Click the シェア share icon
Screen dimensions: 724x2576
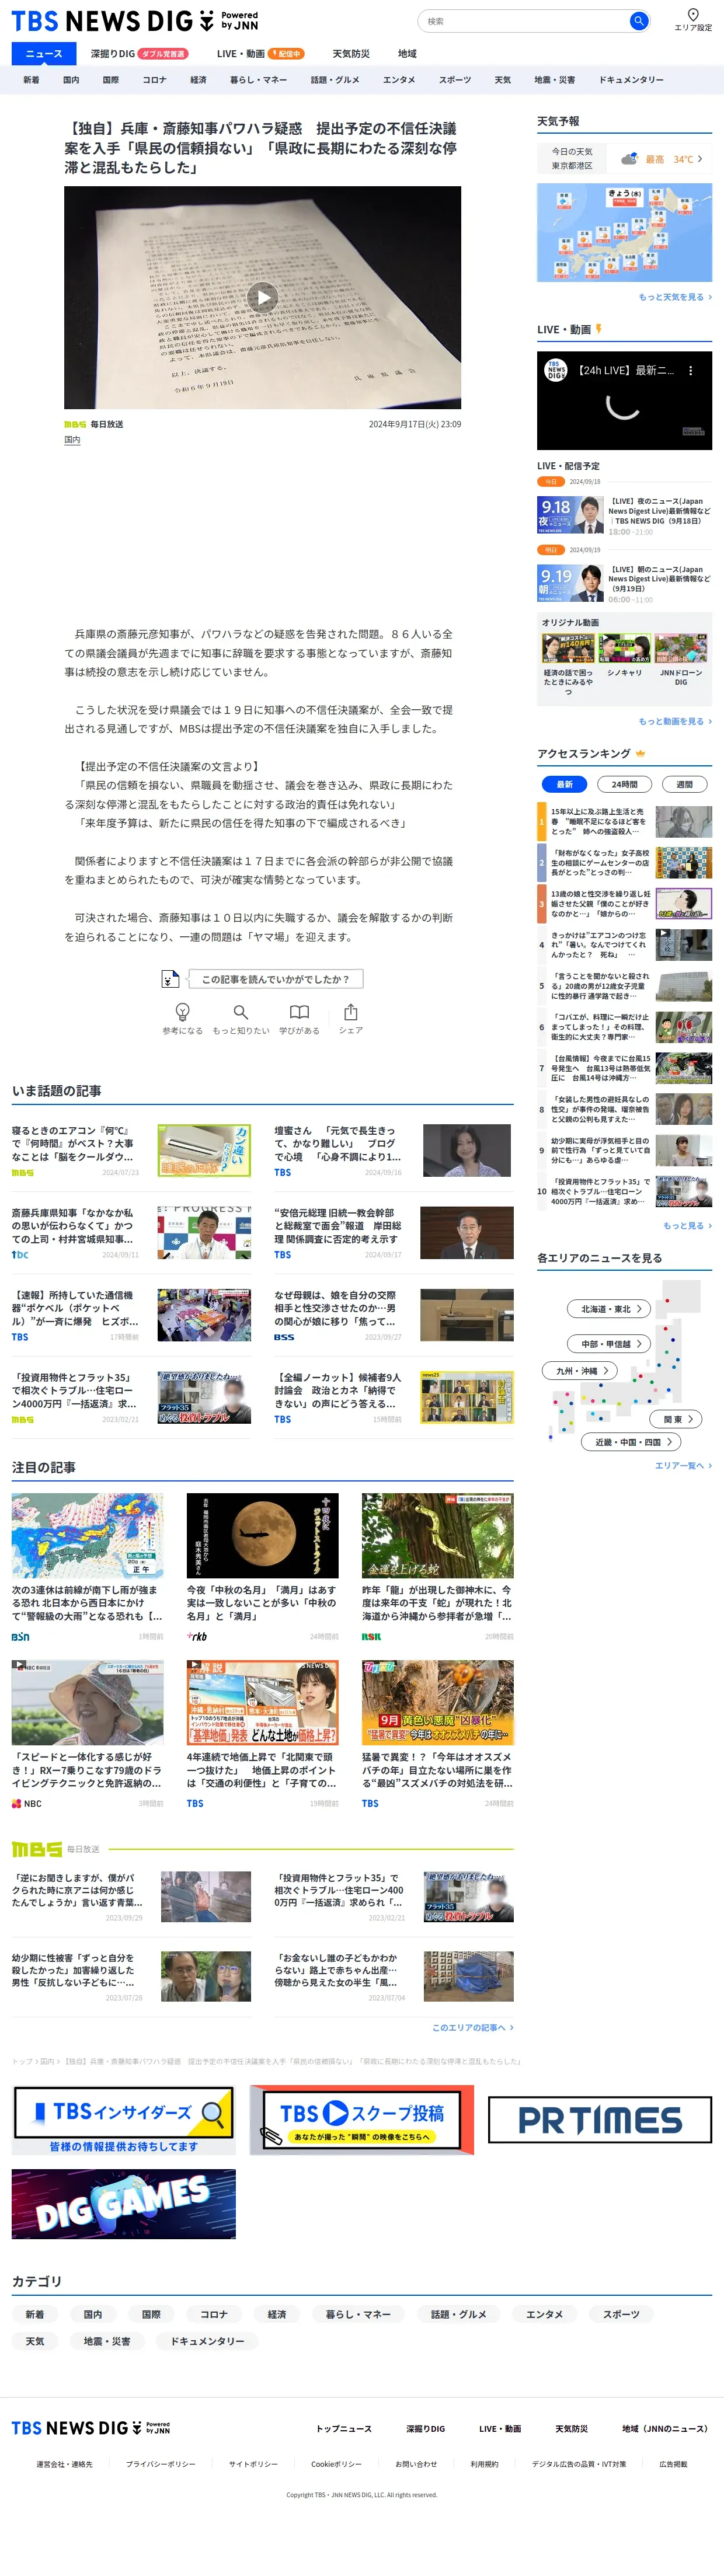[350, 1012]
